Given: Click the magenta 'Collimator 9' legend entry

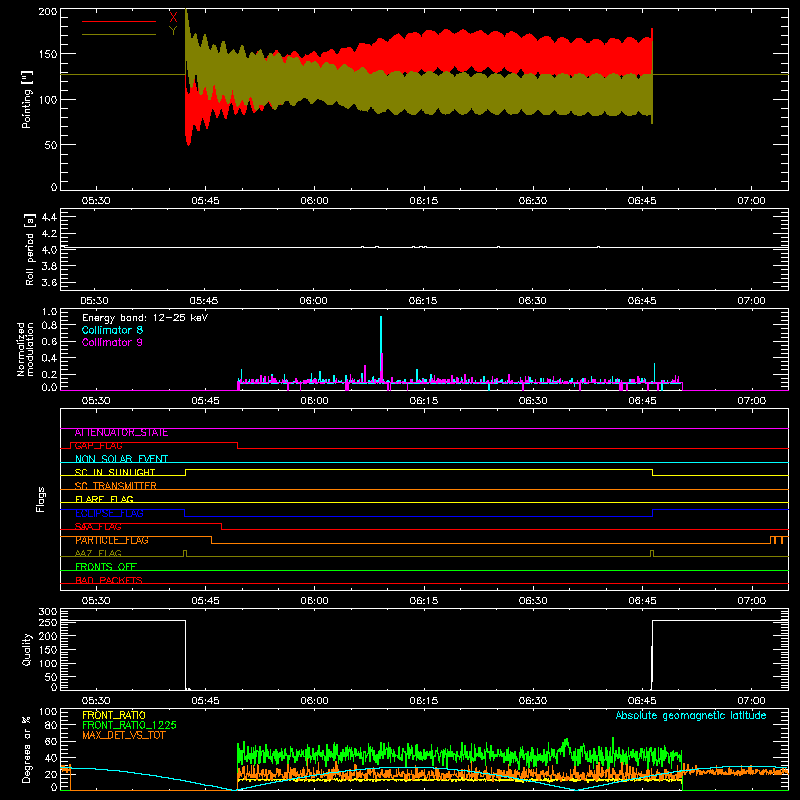Looking at the screenshot, I should [x=112, y=342].
